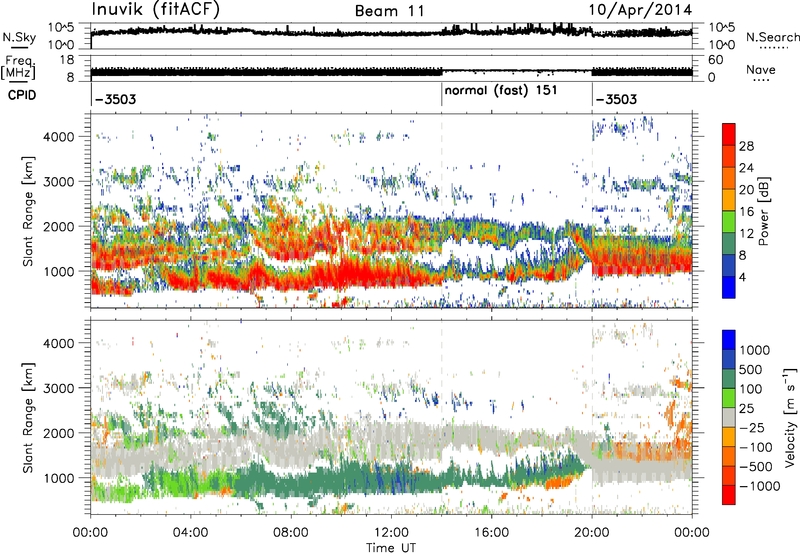Click the '08:00' time axis label
The width and height of the screenshot is (800, 554).
pos(291,533)
